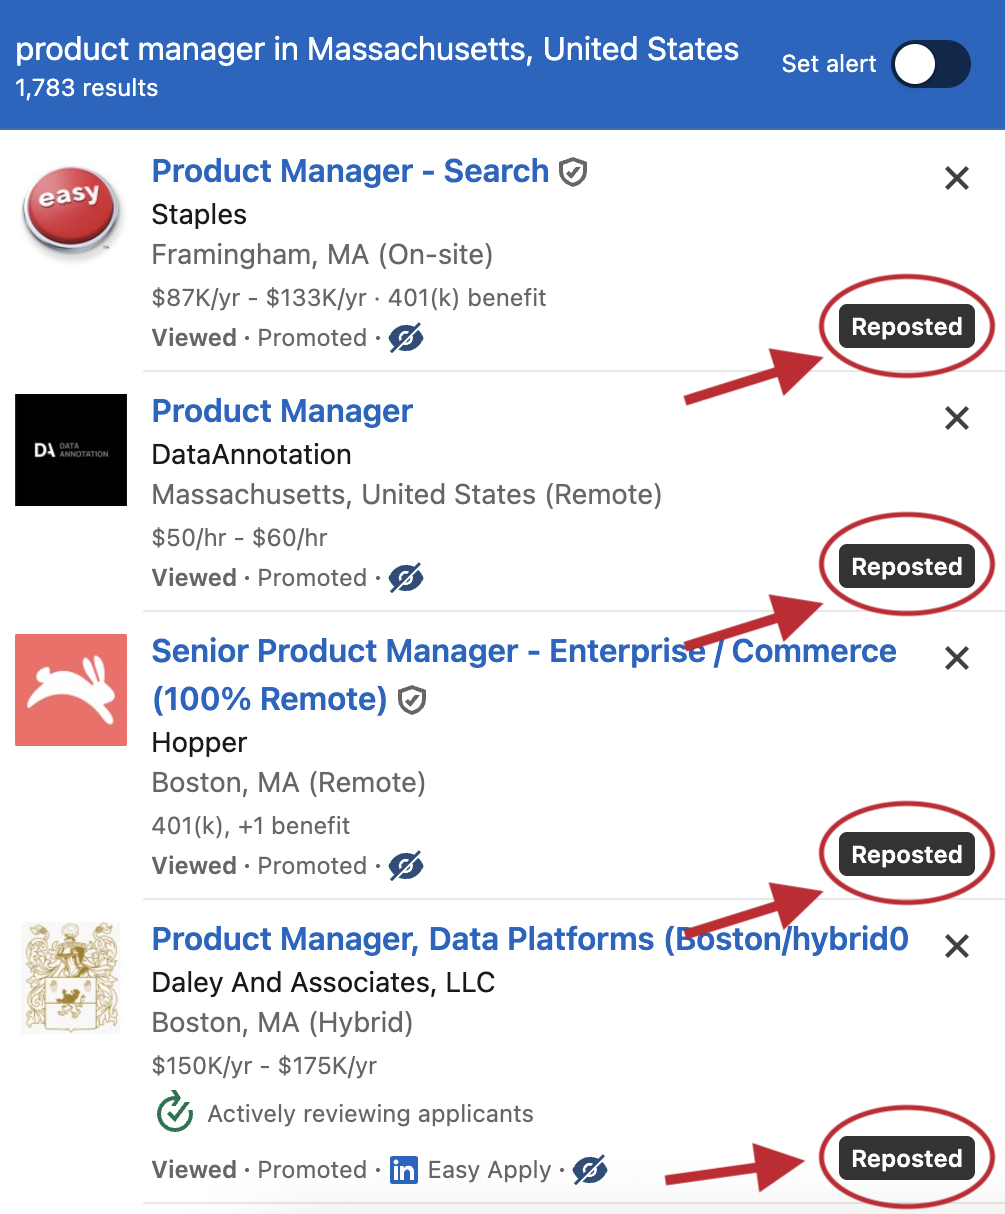Click the LinkedIn Easy Apply icon

tap(403, 1170)
